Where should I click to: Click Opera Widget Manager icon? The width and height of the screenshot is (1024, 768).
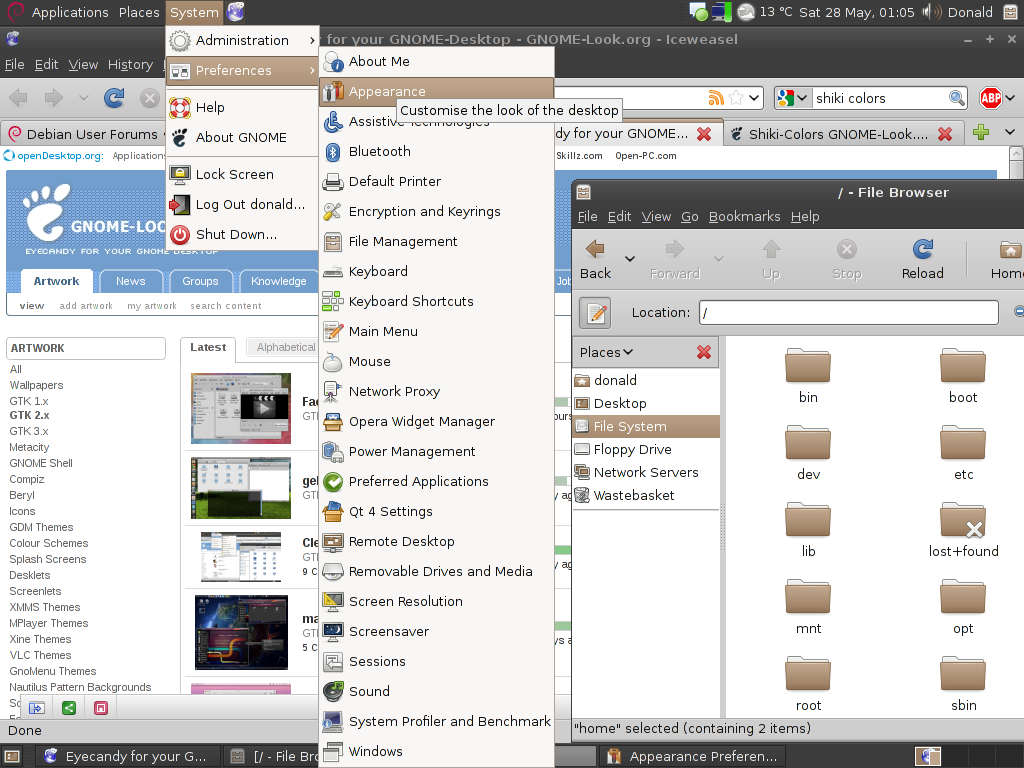tap(333, 422)
